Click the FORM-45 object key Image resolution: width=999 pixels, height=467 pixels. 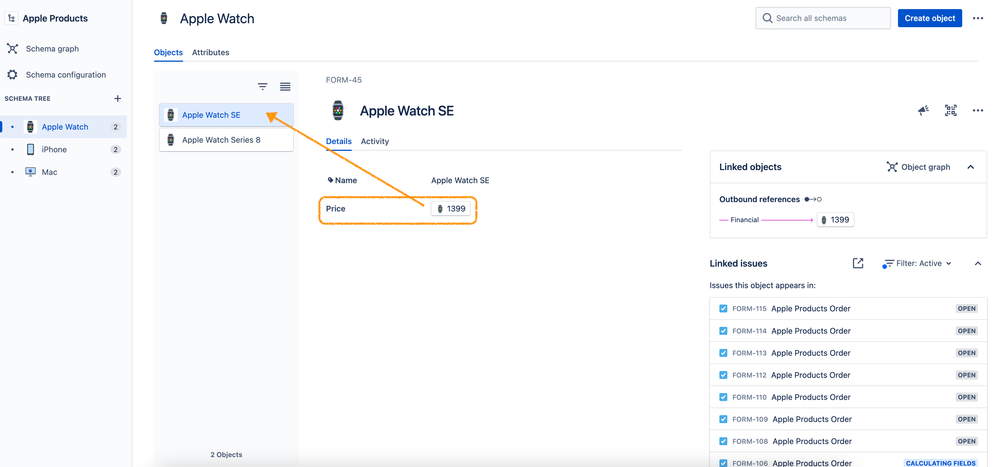point(343,80)
